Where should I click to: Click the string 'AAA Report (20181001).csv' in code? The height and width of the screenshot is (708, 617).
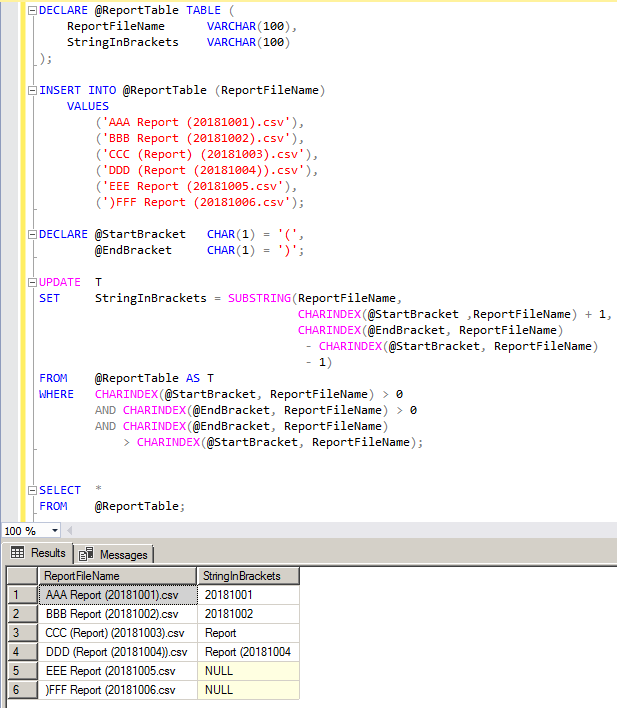(196, 122)
